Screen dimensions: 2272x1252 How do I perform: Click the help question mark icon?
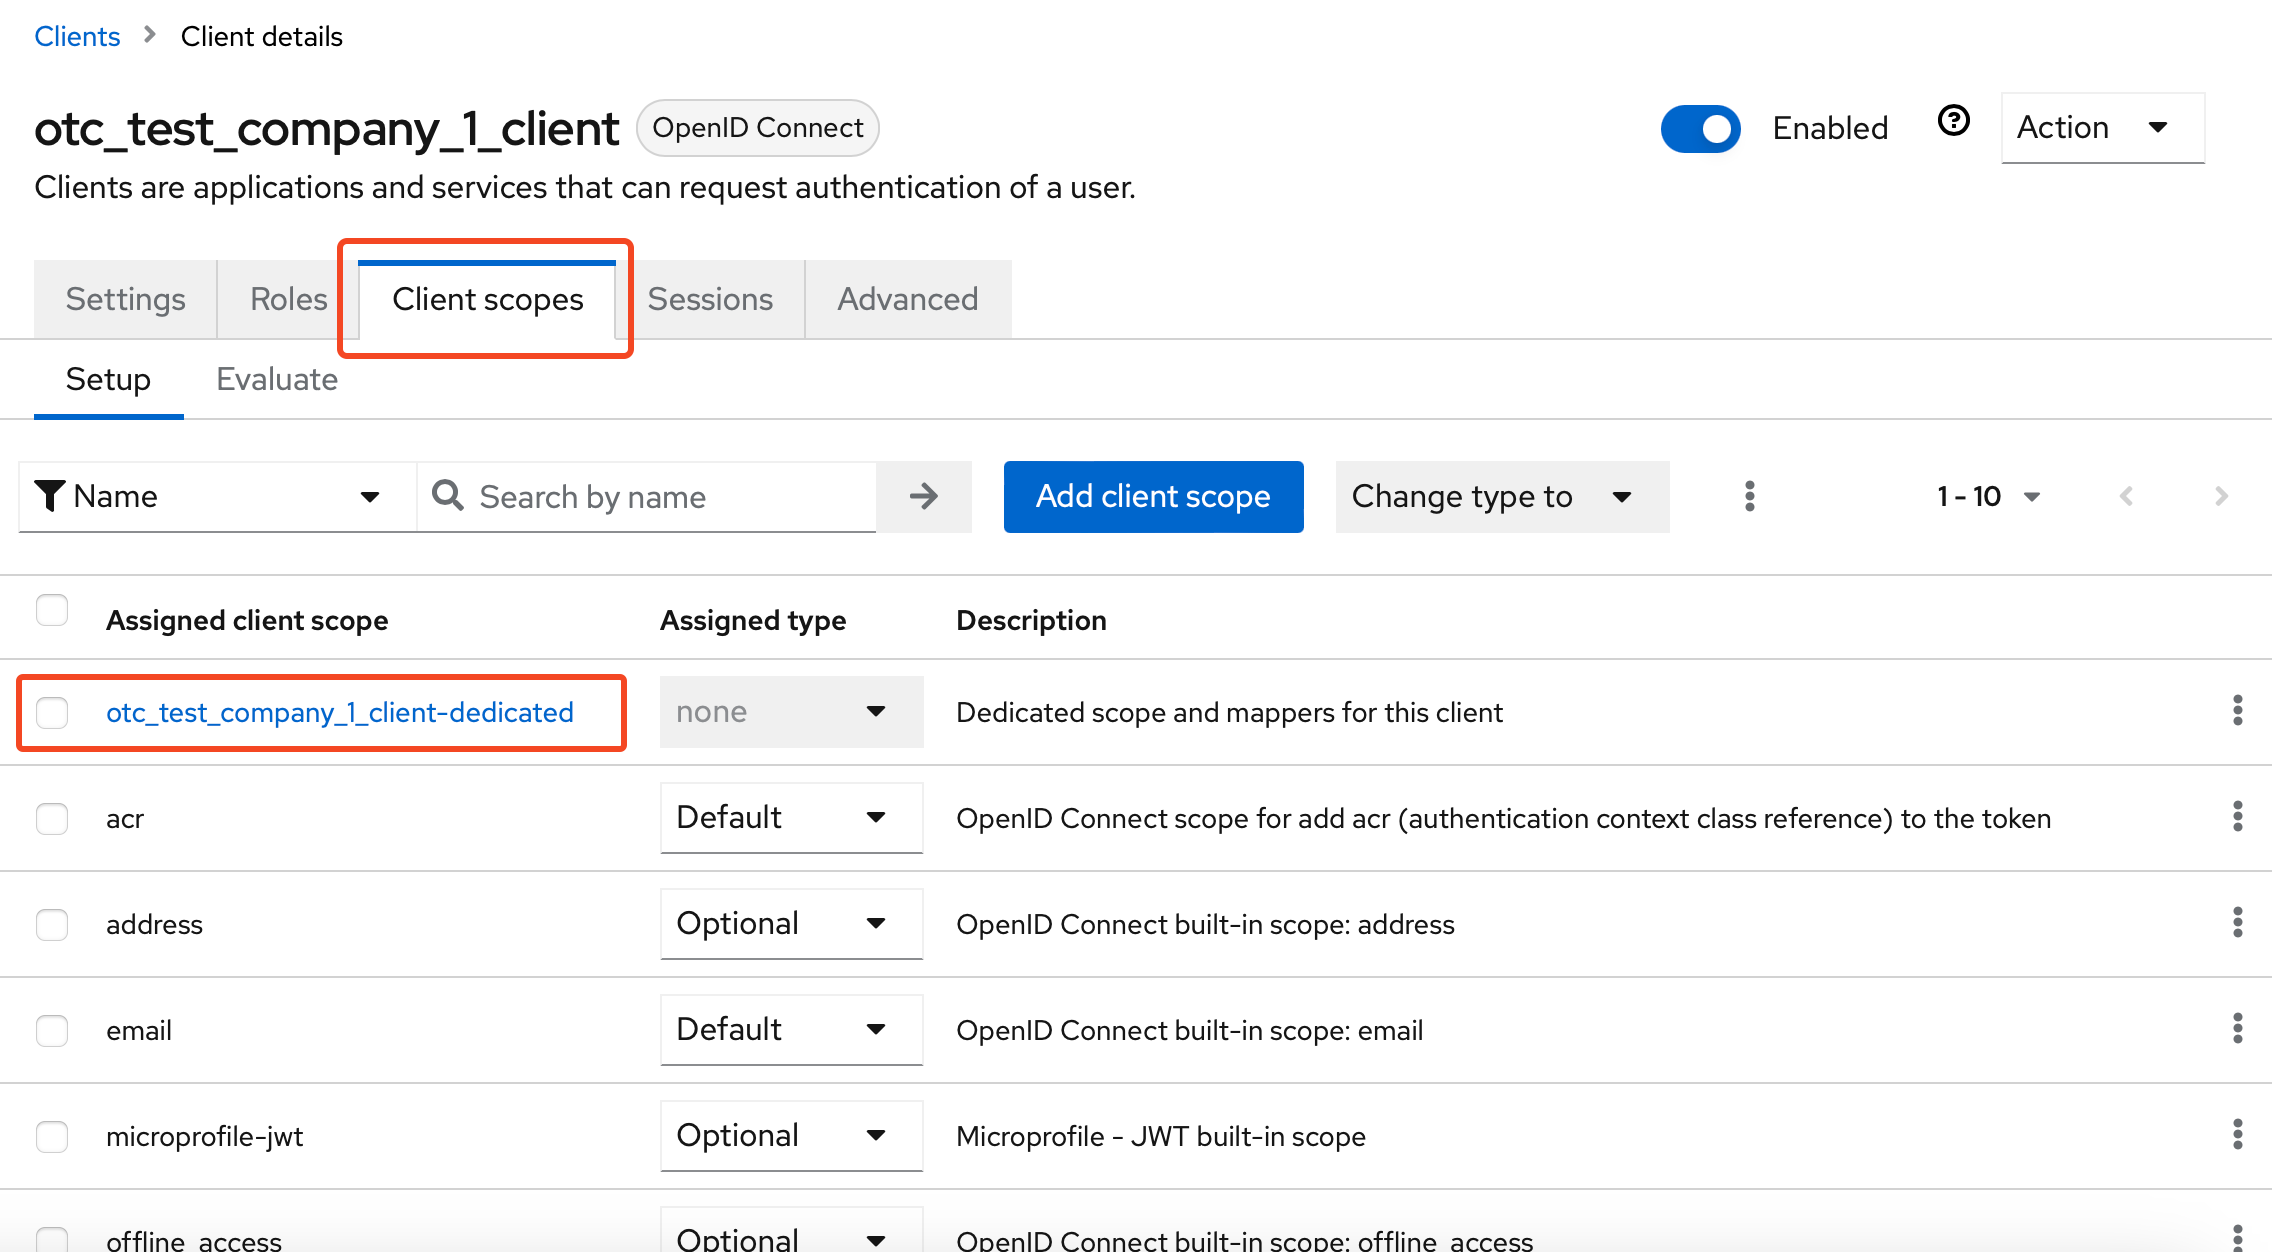[1953, 121]
